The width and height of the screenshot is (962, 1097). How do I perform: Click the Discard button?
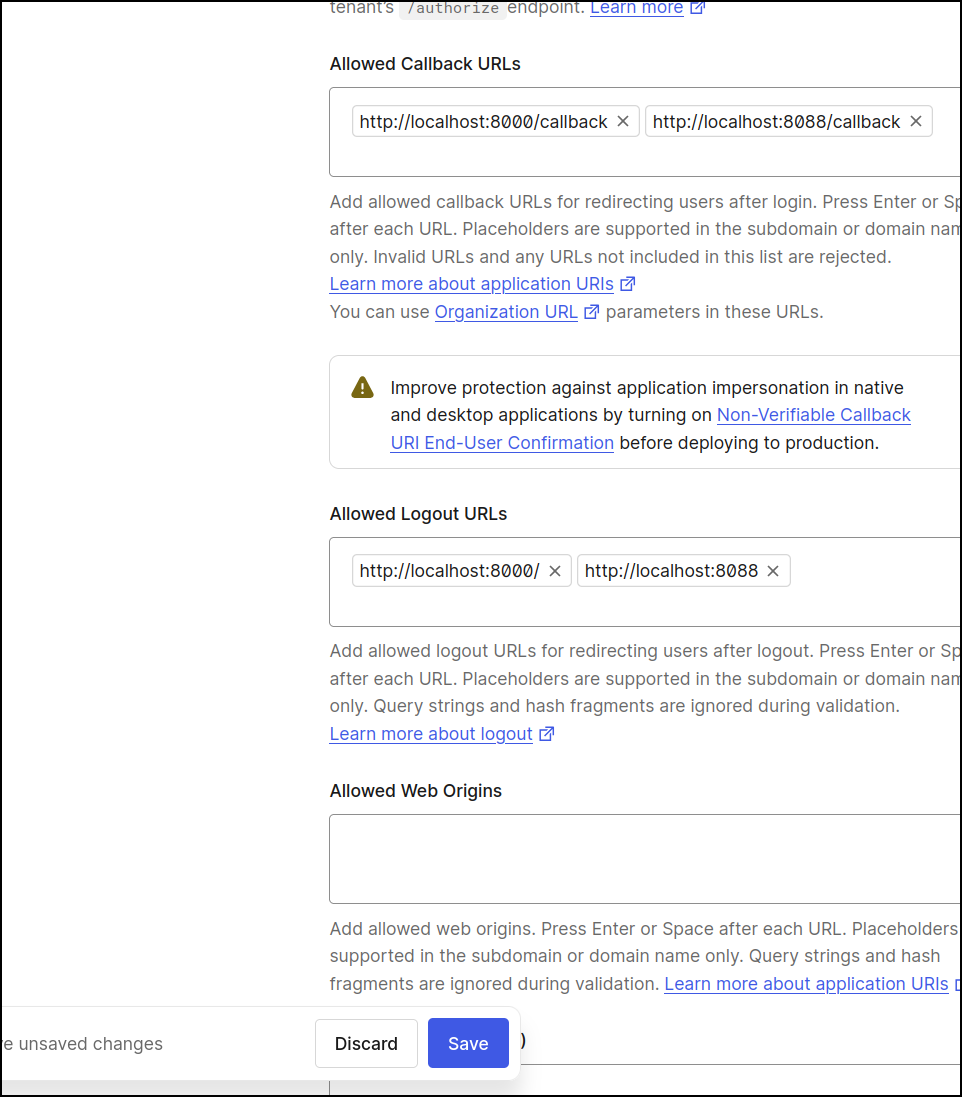[366, 1043]
